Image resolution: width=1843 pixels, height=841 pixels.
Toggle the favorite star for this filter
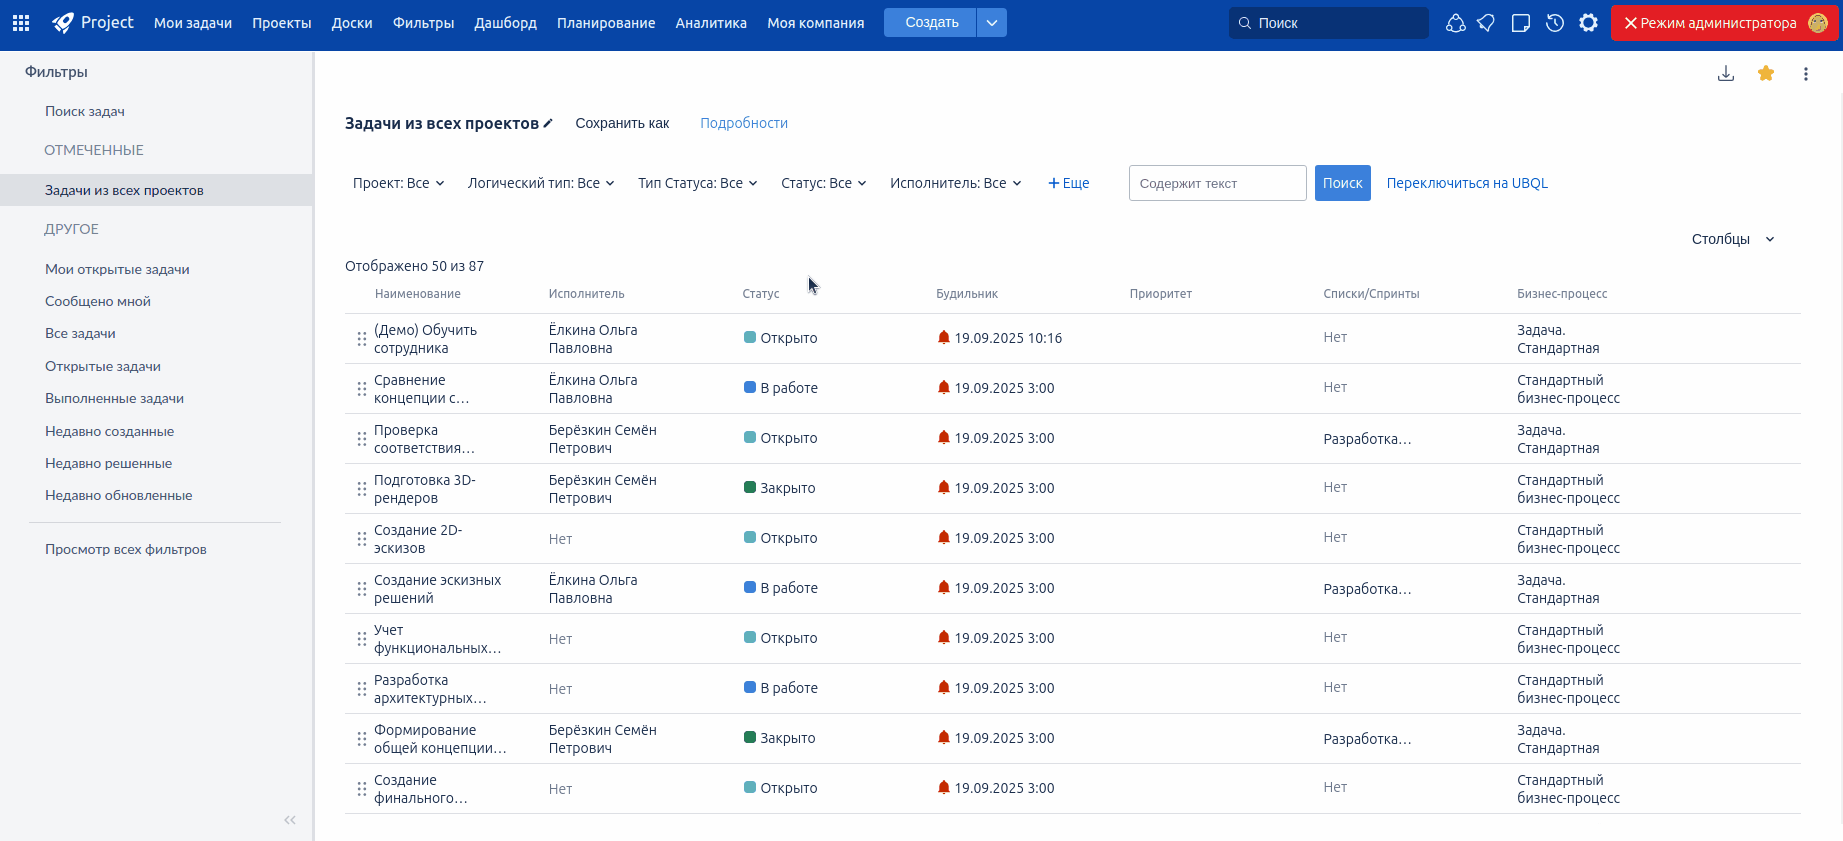click(1766, 74)
